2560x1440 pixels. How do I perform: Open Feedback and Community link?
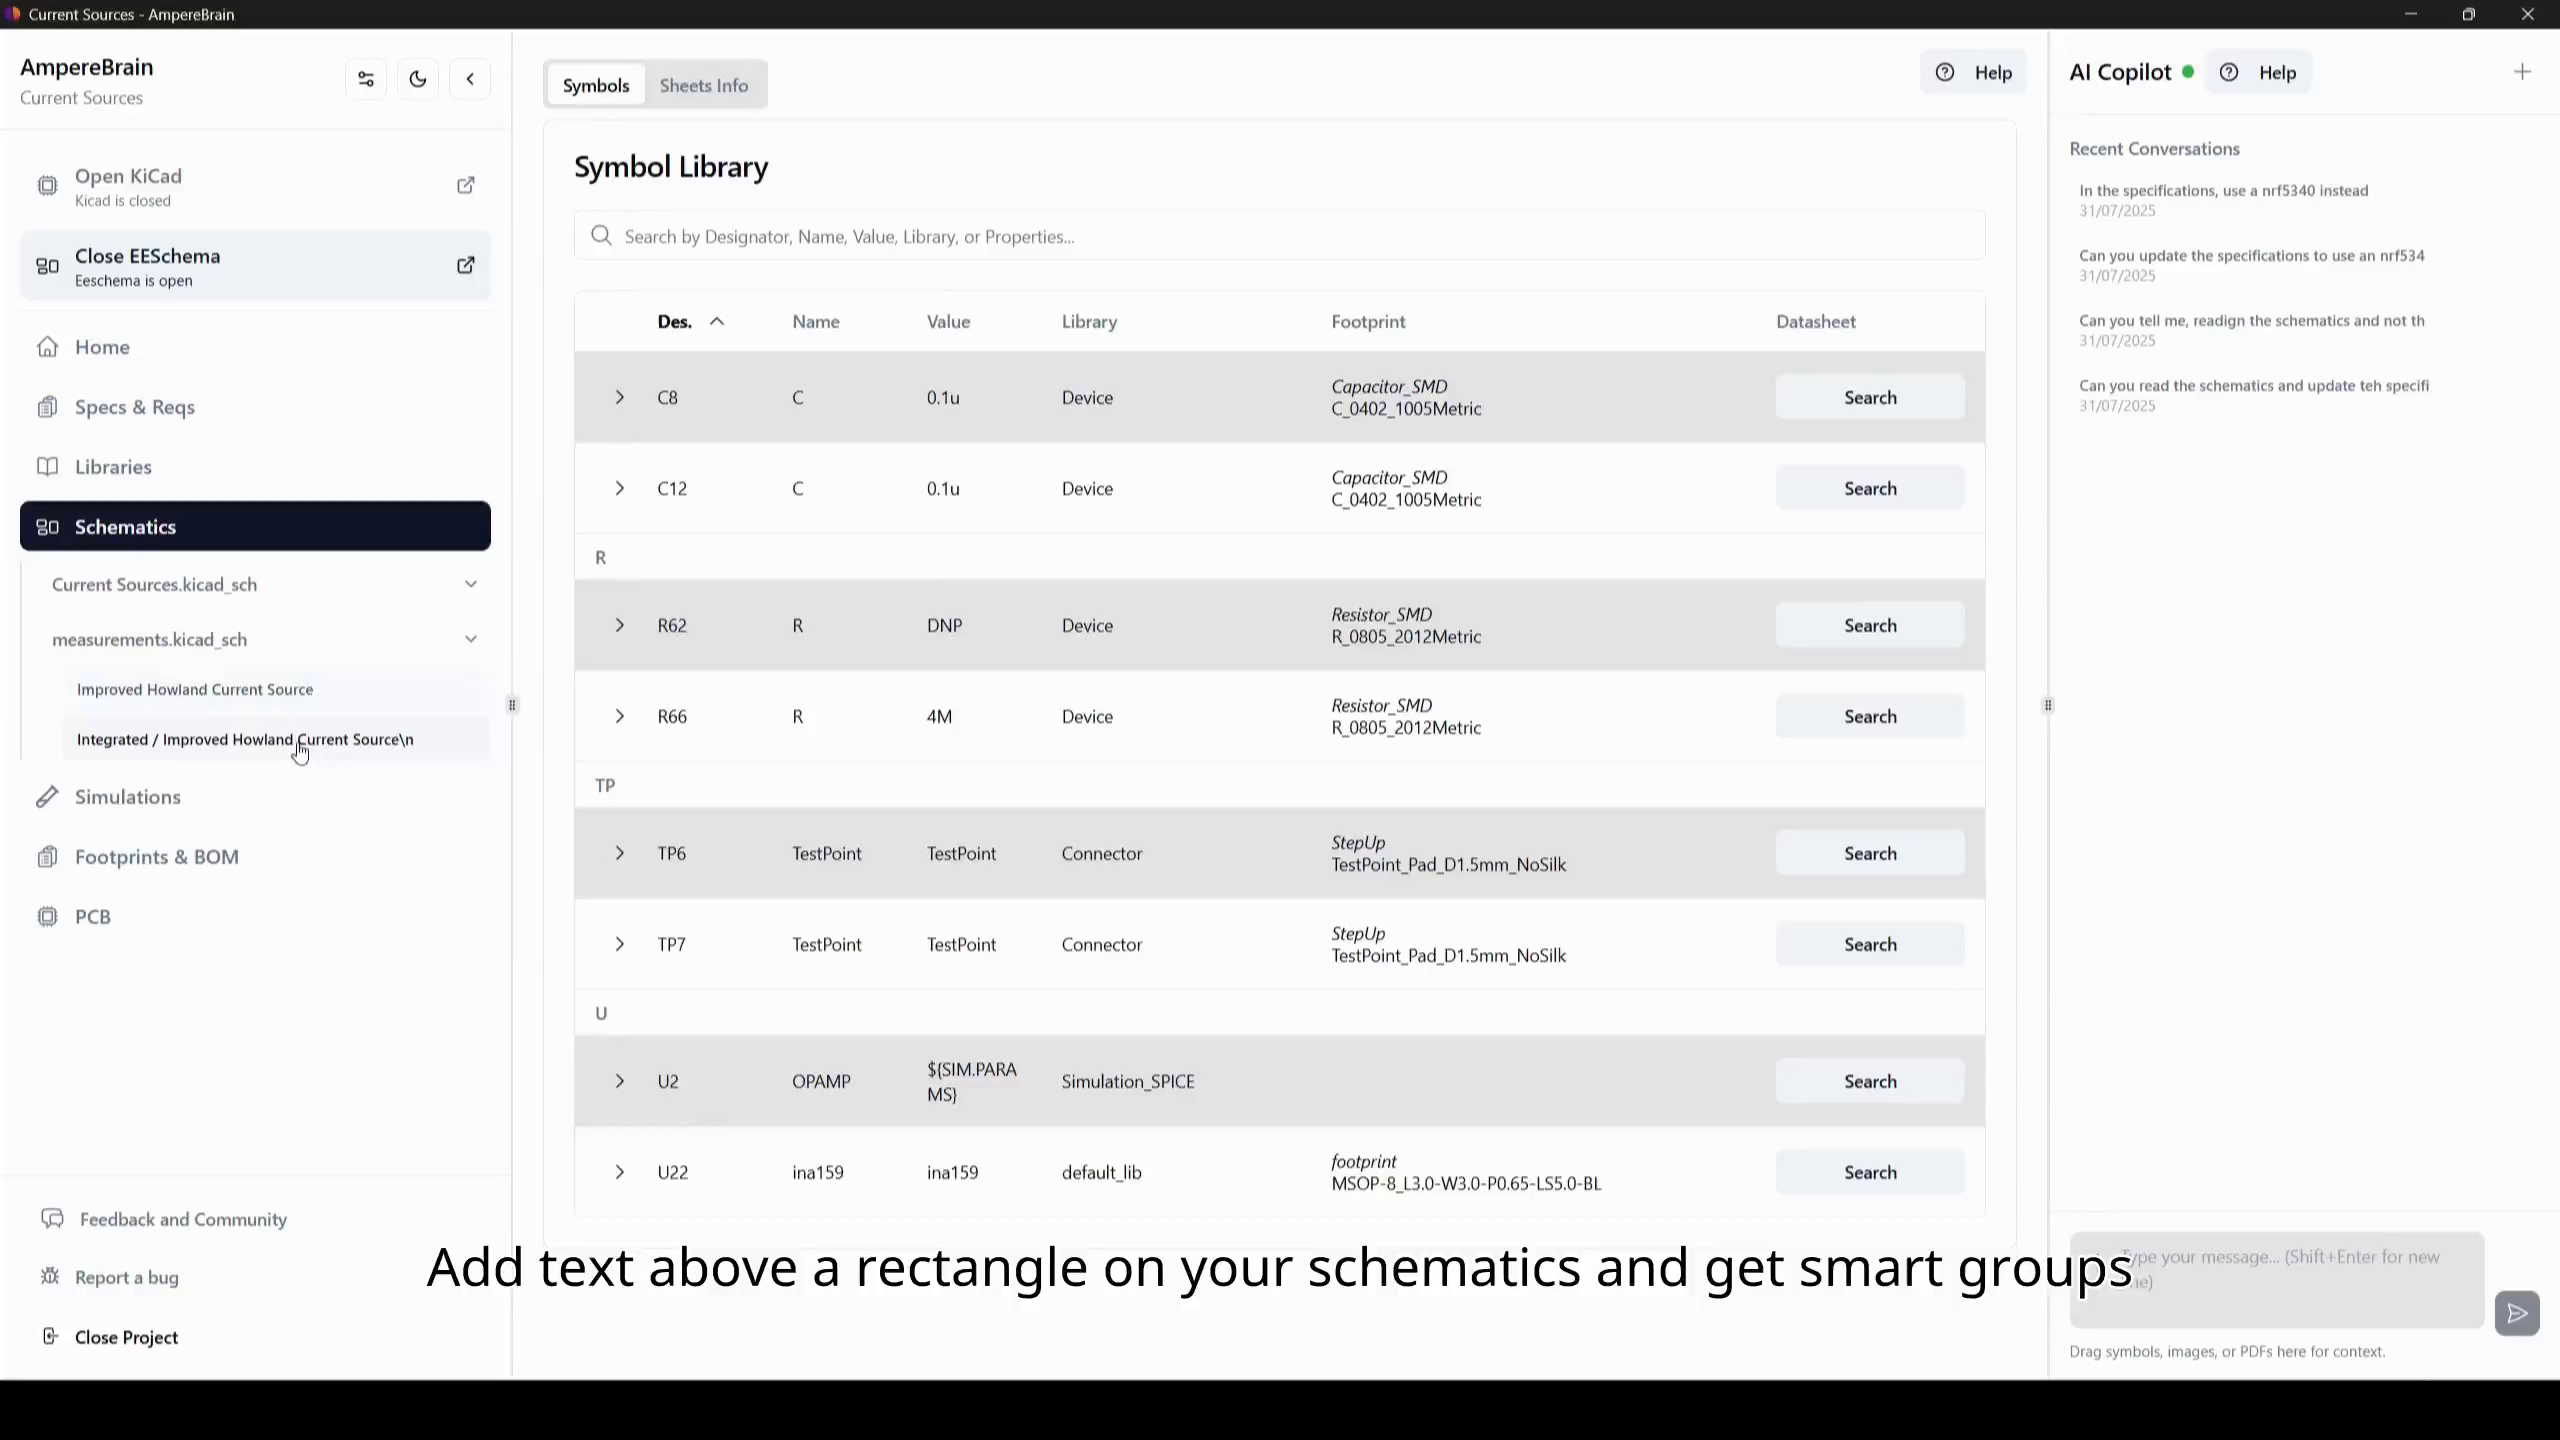click(164, 1219)
